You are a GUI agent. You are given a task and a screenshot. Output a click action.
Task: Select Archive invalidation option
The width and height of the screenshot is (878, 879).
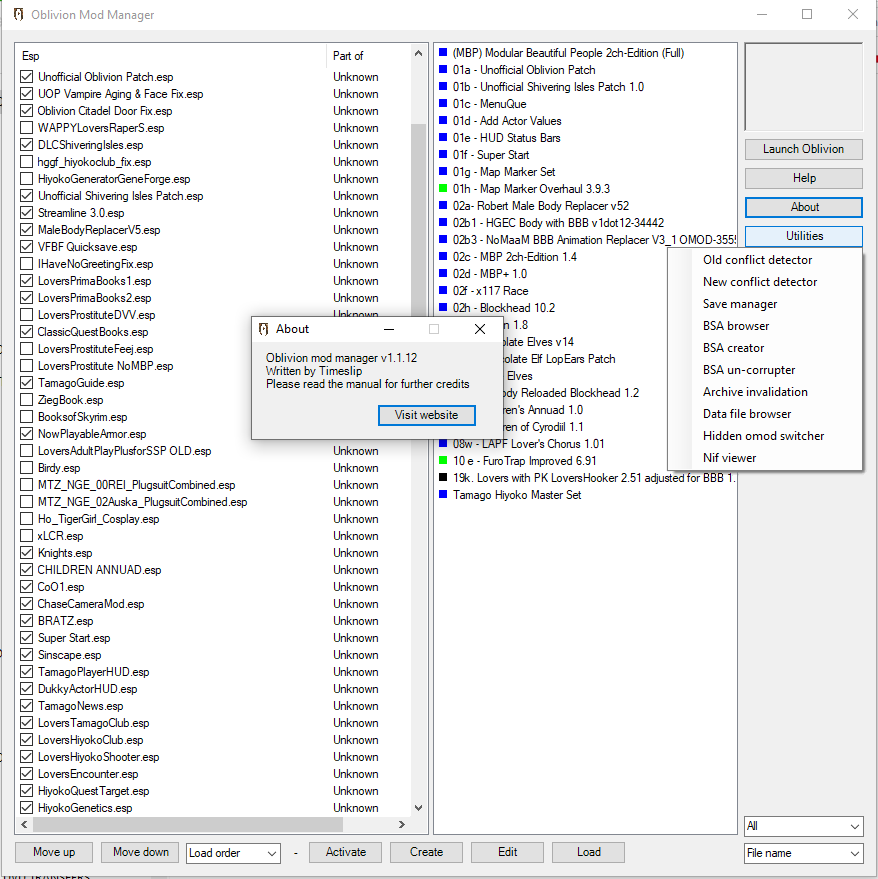point(755,392)
